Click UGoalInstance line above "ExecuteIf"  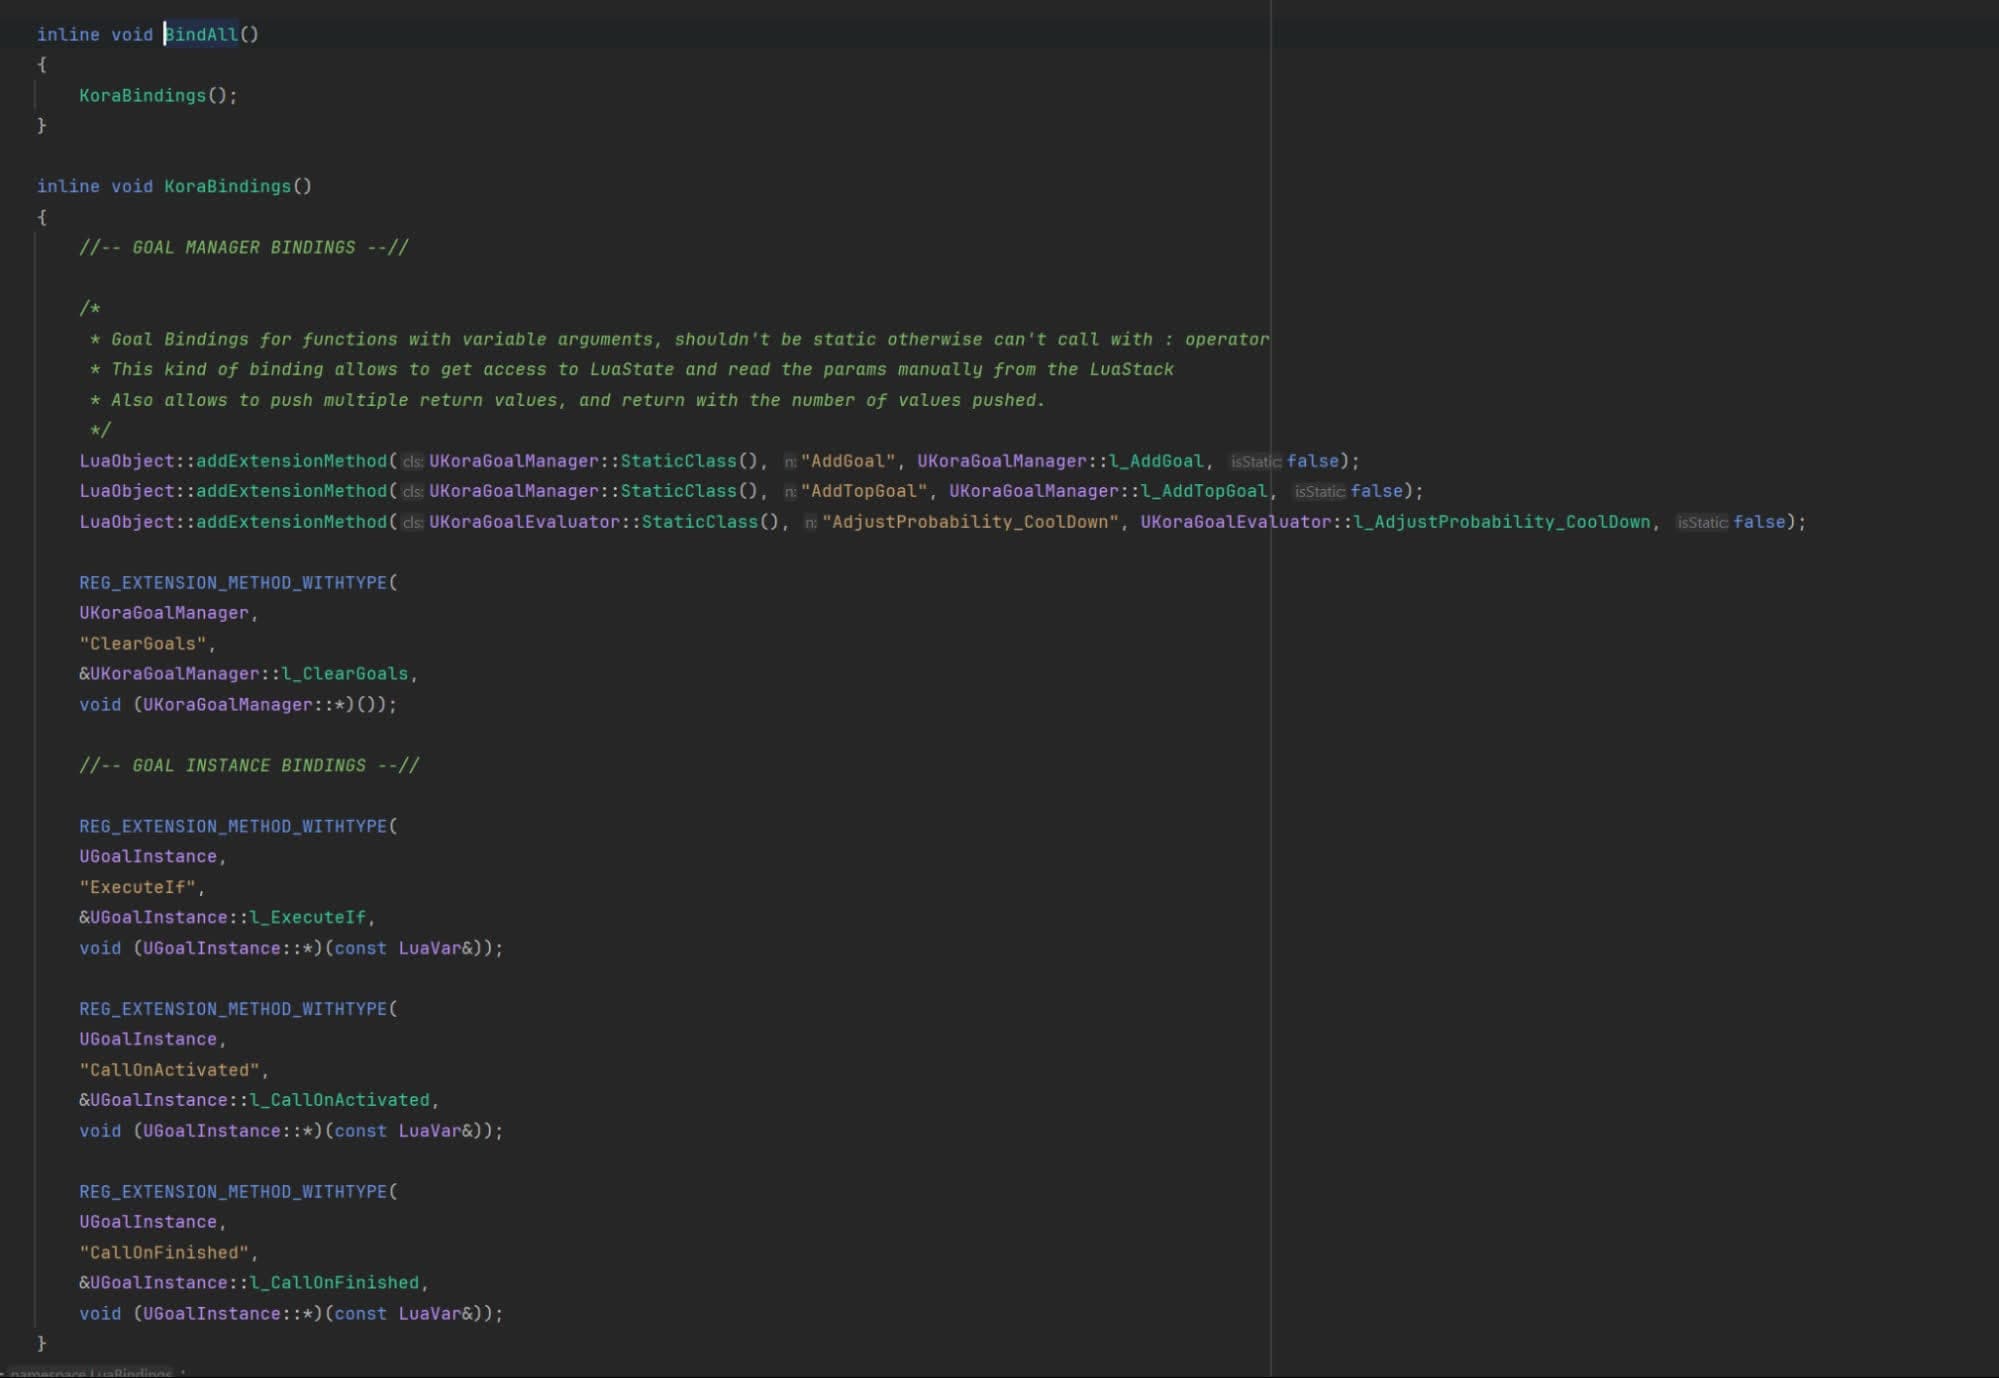tap(148, 857)
